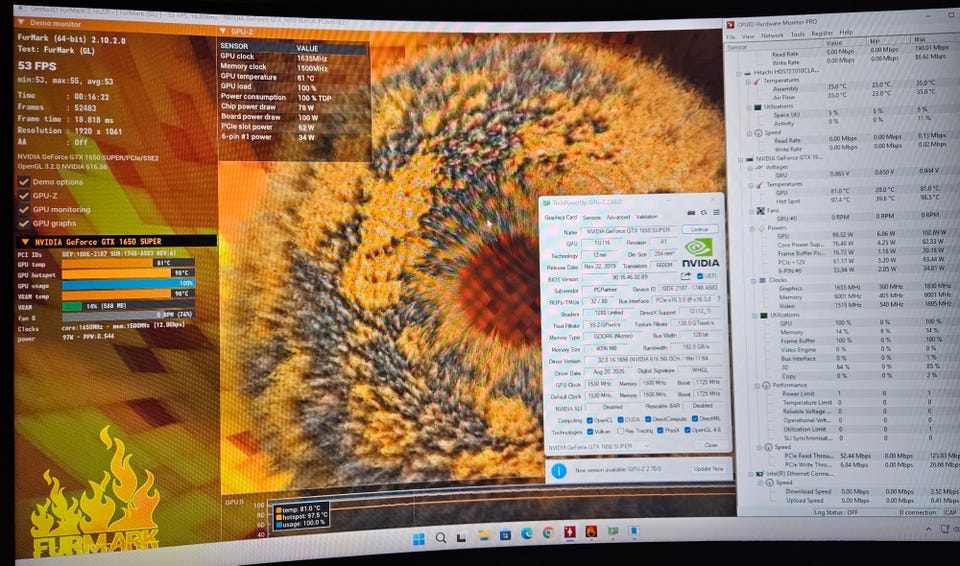
Task: Toggle the Ray Tracing checkbox in GPU-Z
Action: (620, 431)
